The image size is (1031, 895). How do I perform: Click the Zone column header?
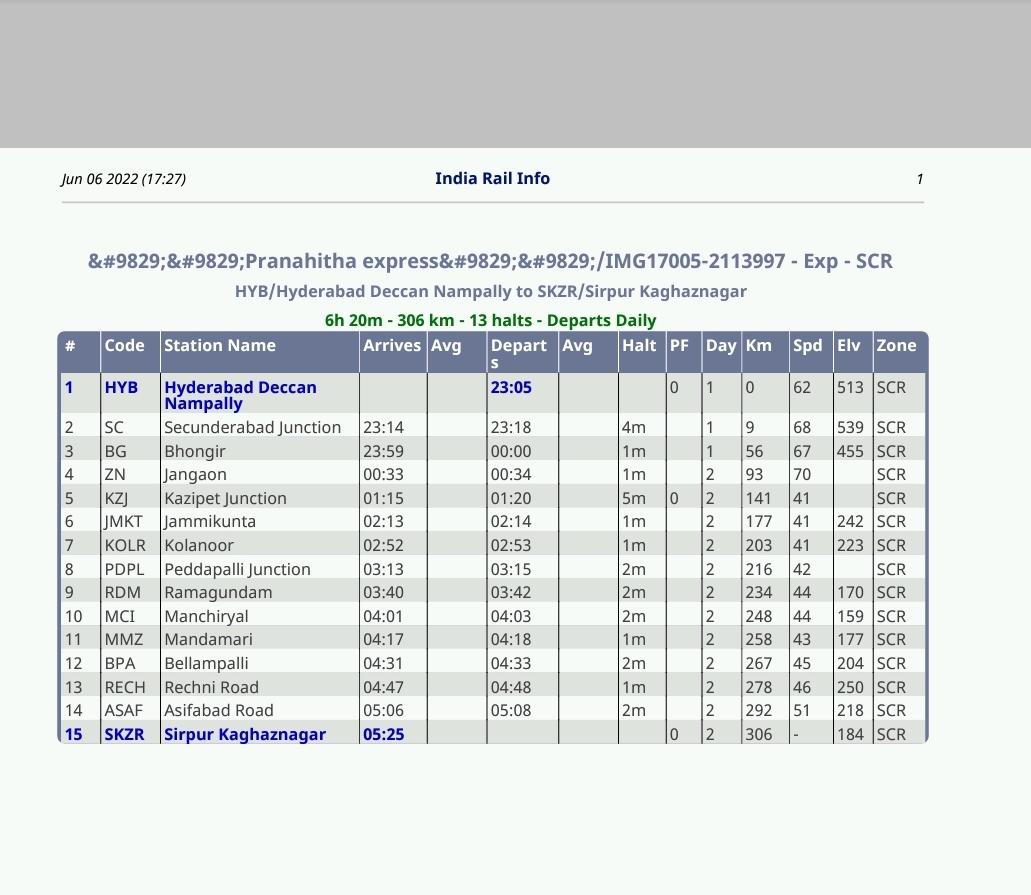[x=896, y=345]
